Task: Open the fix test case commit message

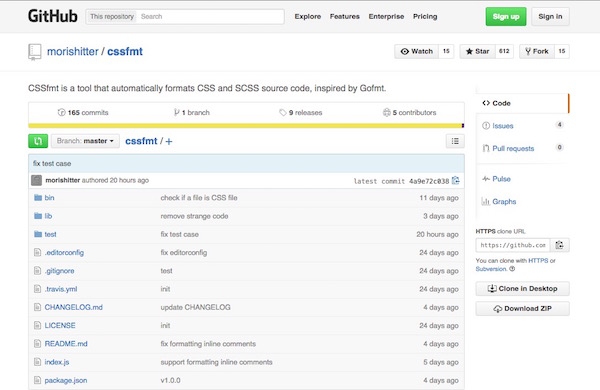Action: [x=52, y=163]
